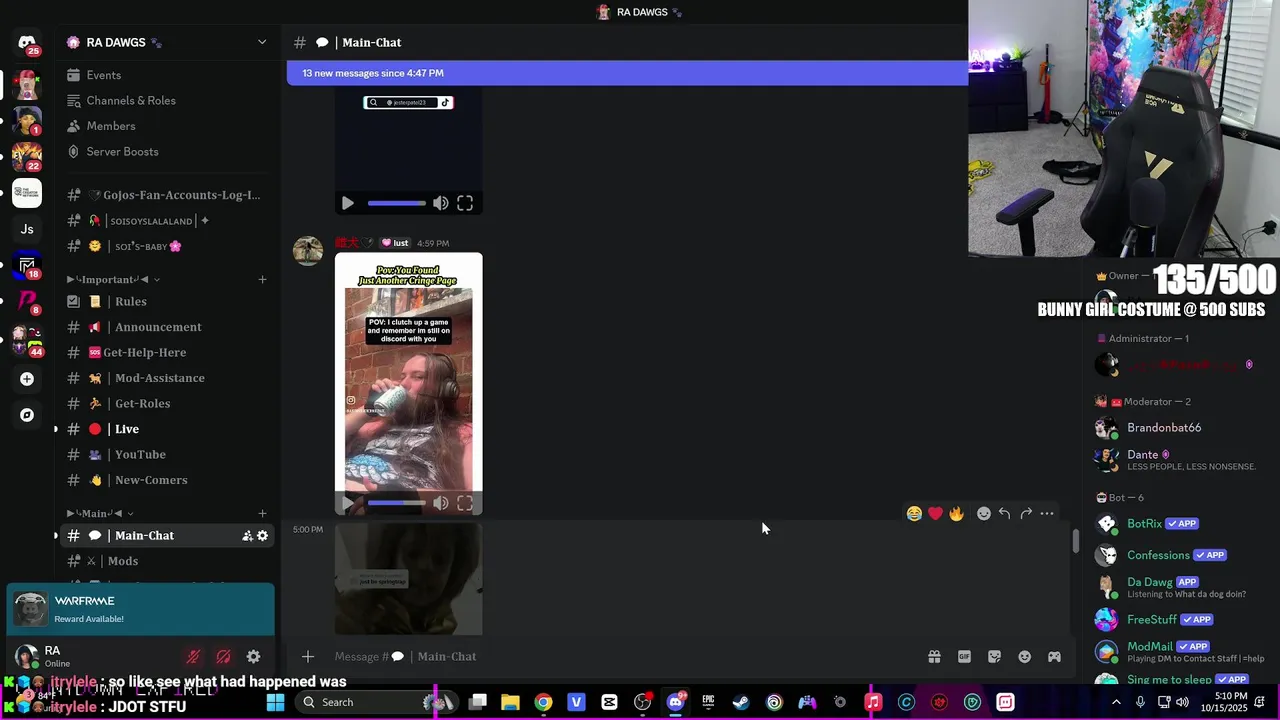Show hidden icons in the system tray
1280x720 pixels.
[1116, 702]
